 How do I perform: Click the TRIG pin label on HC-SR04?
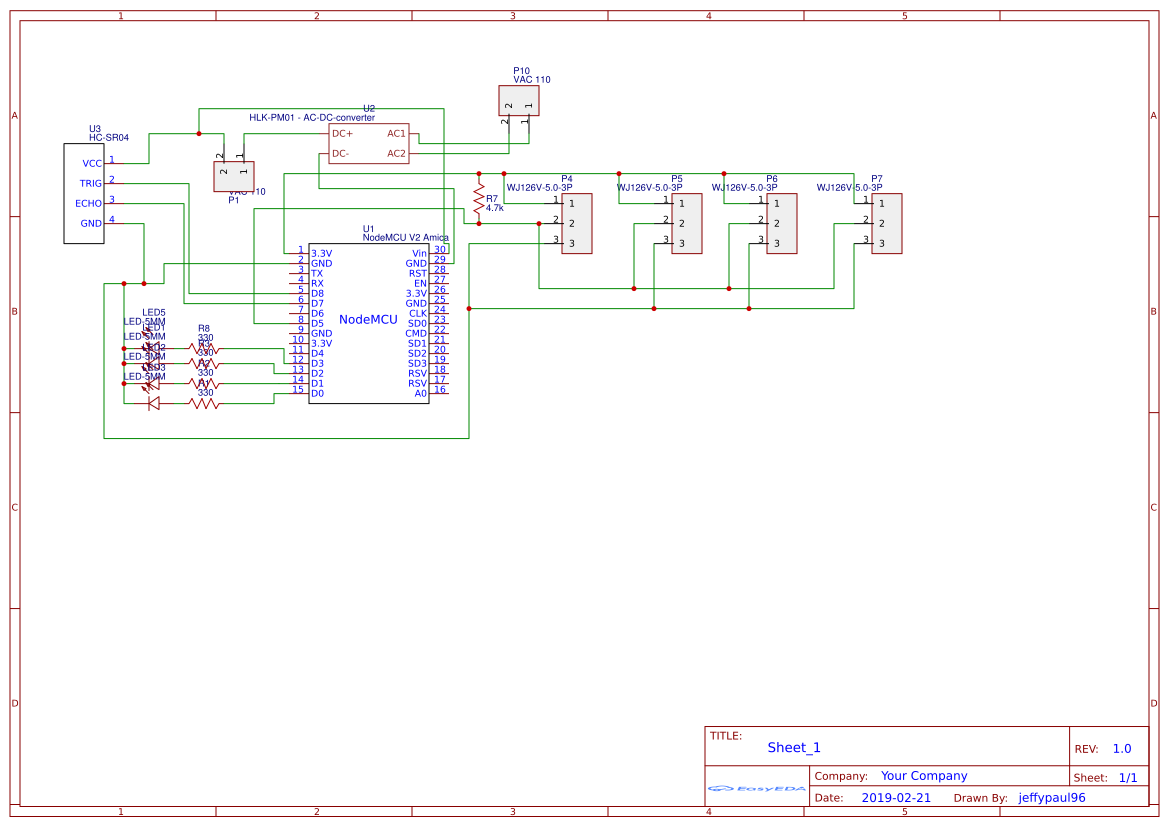(x=90, y=183)
